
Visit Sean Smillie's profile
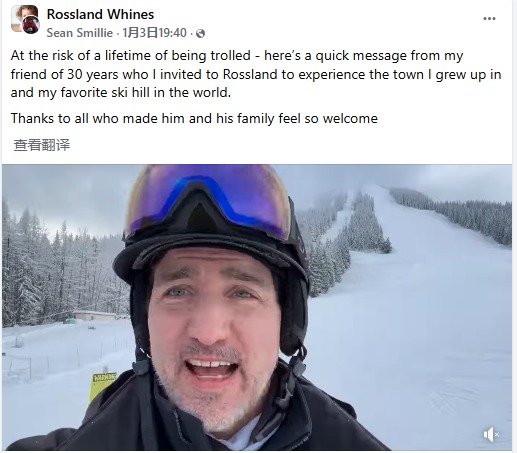click(79, 33)
